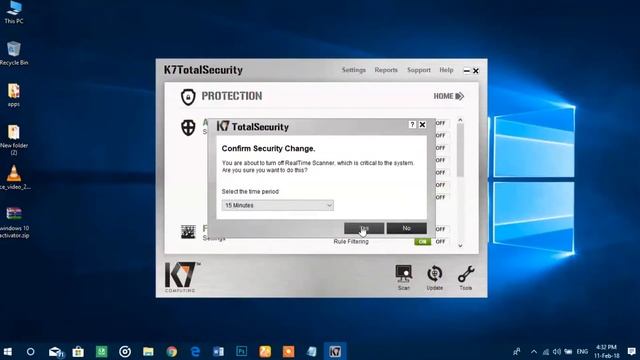Select VLC video file on desktop
The width and height of the screenshot is (640, 360).
14,178
